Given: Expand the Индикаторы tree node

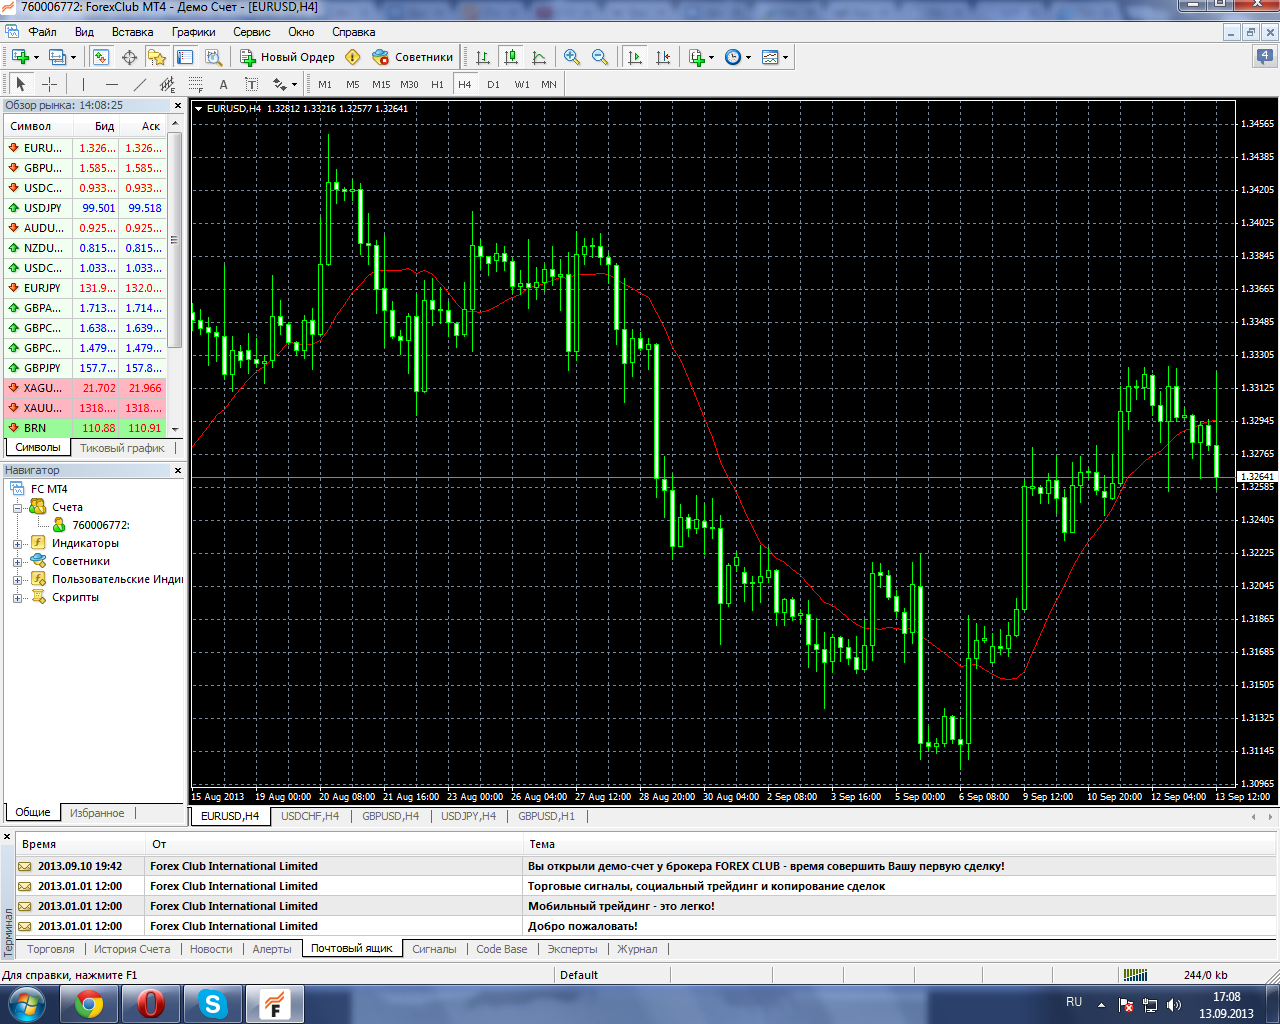Looking at the screenshot, I should [x=17, y=544].
